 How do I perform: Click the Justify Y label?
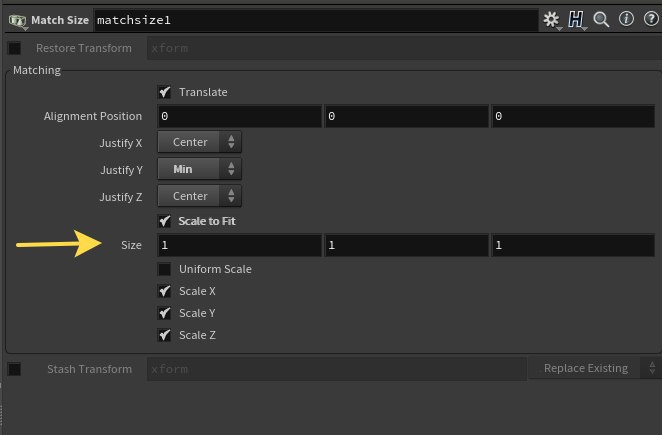pyautogui.click(x=122, y=170)
